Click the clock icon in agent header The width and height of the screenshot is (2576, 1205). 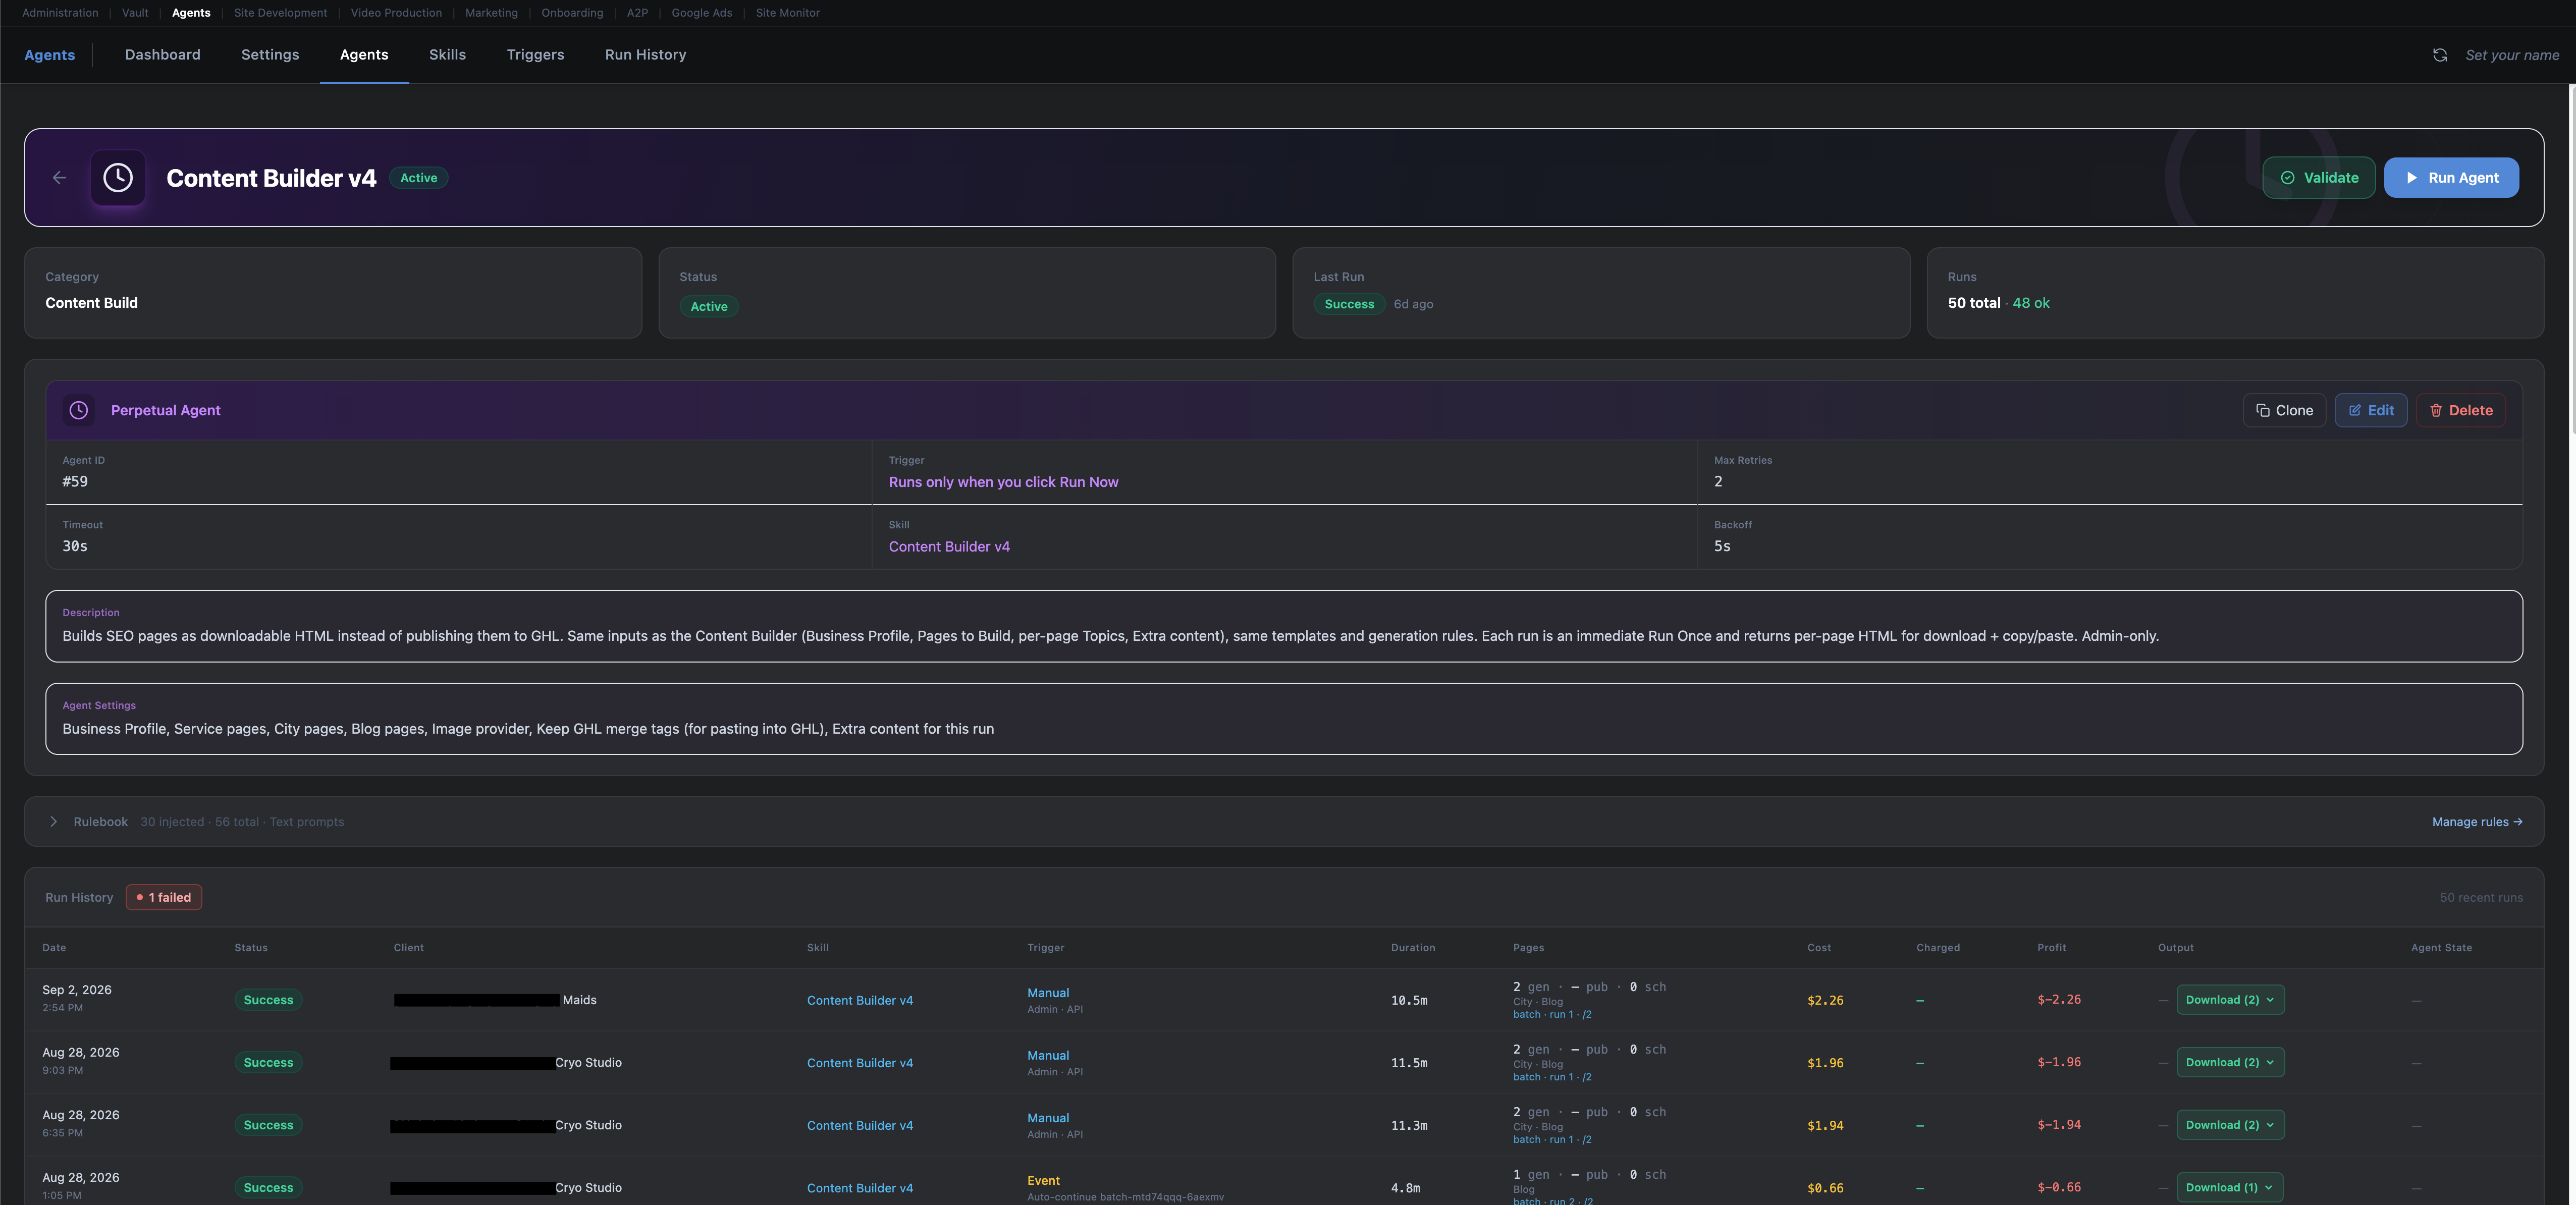pyautogui.click(x=118, y=178)
